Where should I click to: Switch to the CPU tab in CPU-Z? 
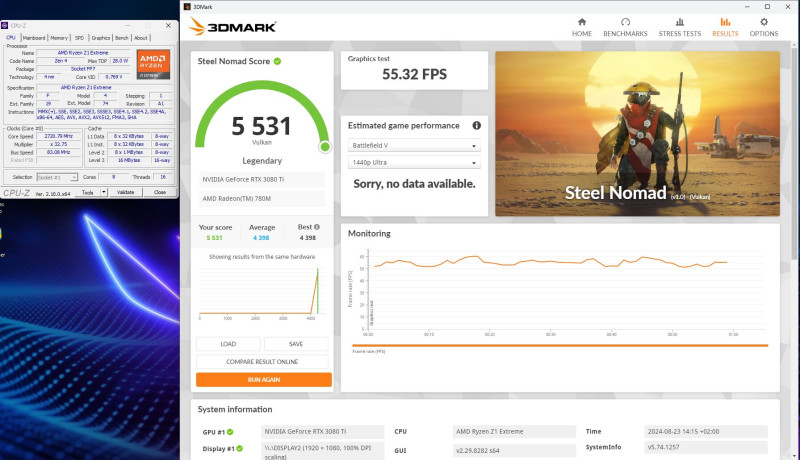(11, 38)
